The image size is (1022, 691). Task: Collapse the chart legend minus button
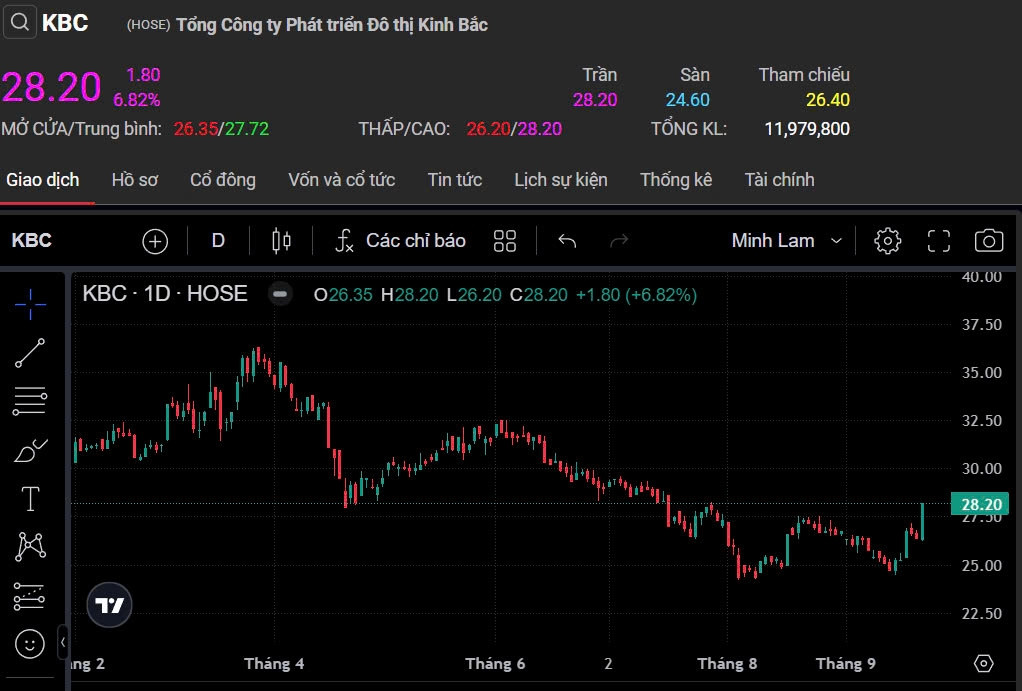click(280, 295)
